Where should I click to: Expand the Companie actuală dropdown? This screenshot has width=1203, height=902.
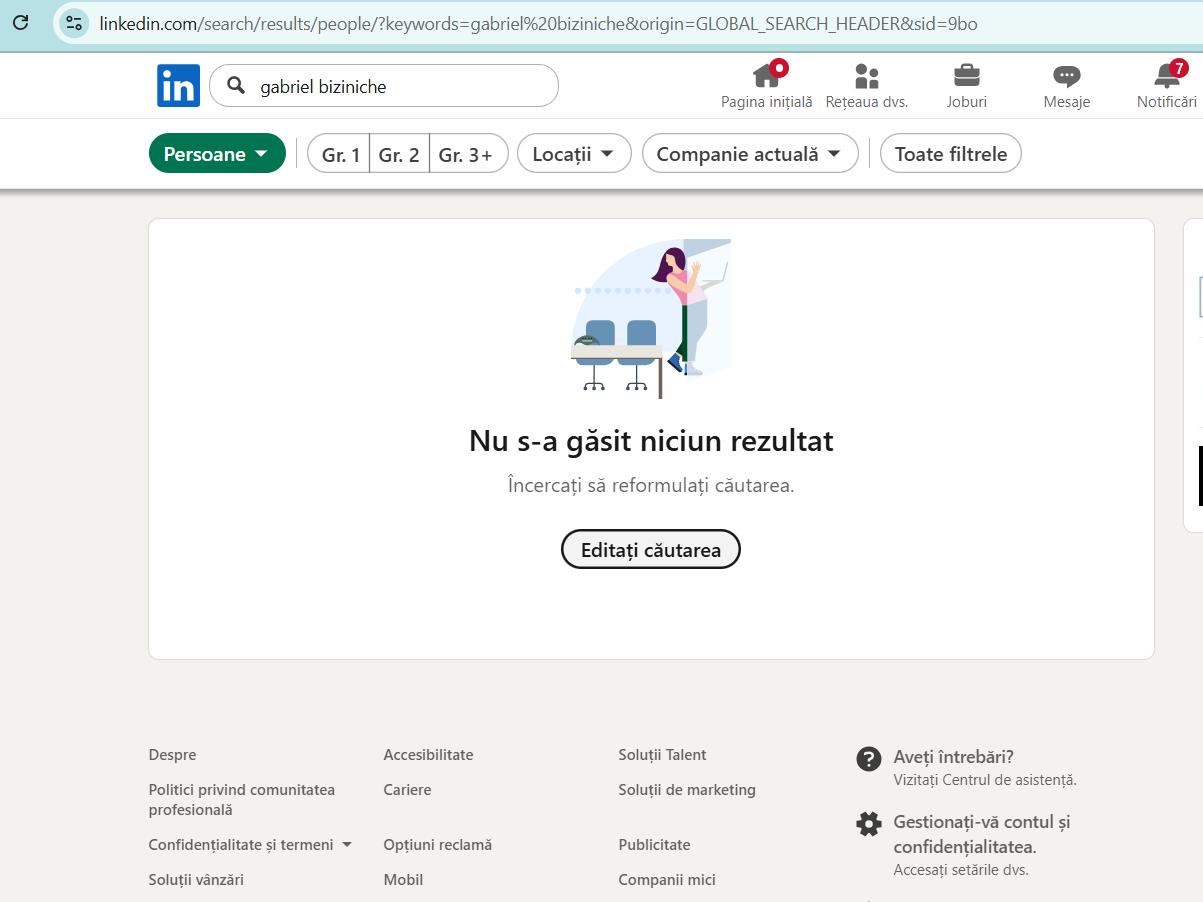coord(749,154)
